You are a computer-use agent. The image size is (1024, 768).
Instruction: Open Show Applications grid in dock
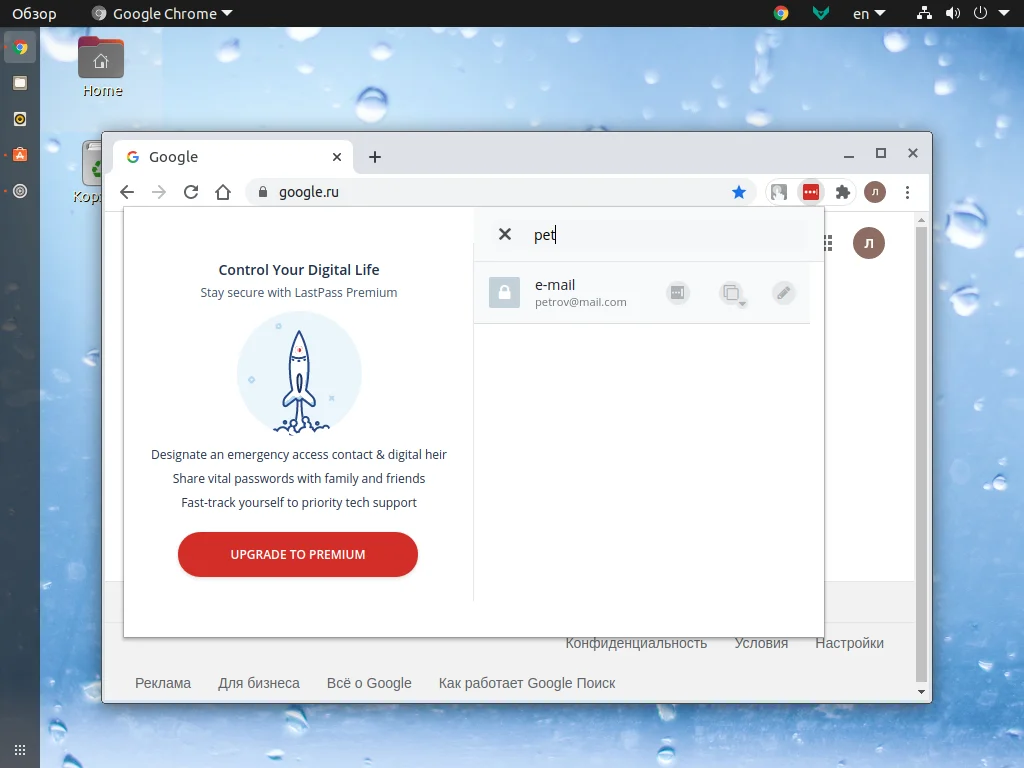(20, 750)
